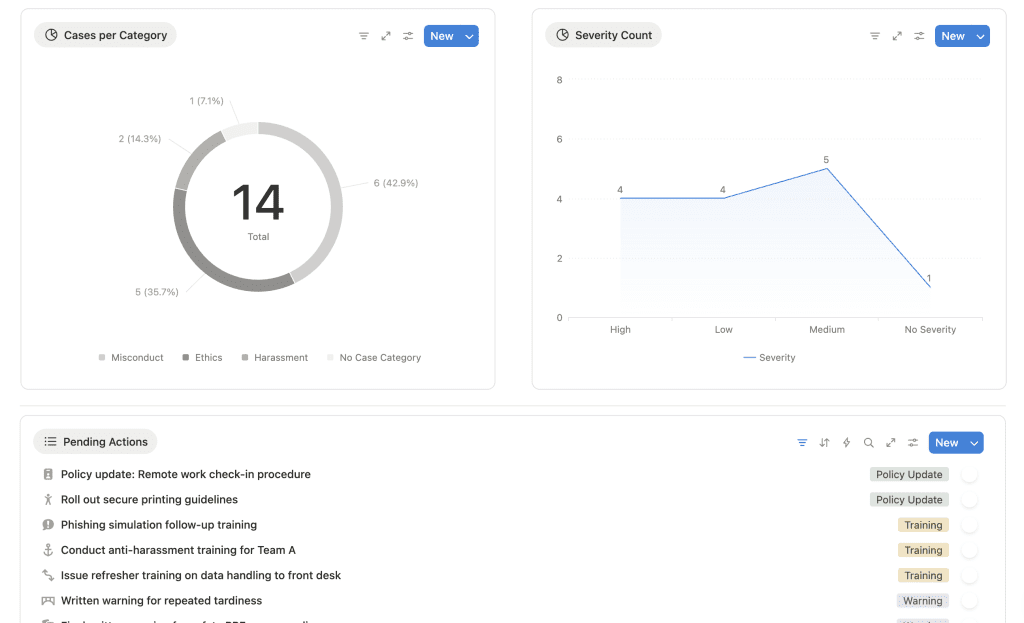Click the Severity Count filter icon
The width and height of the screenshot is (1024, 623).
(875, 36)
